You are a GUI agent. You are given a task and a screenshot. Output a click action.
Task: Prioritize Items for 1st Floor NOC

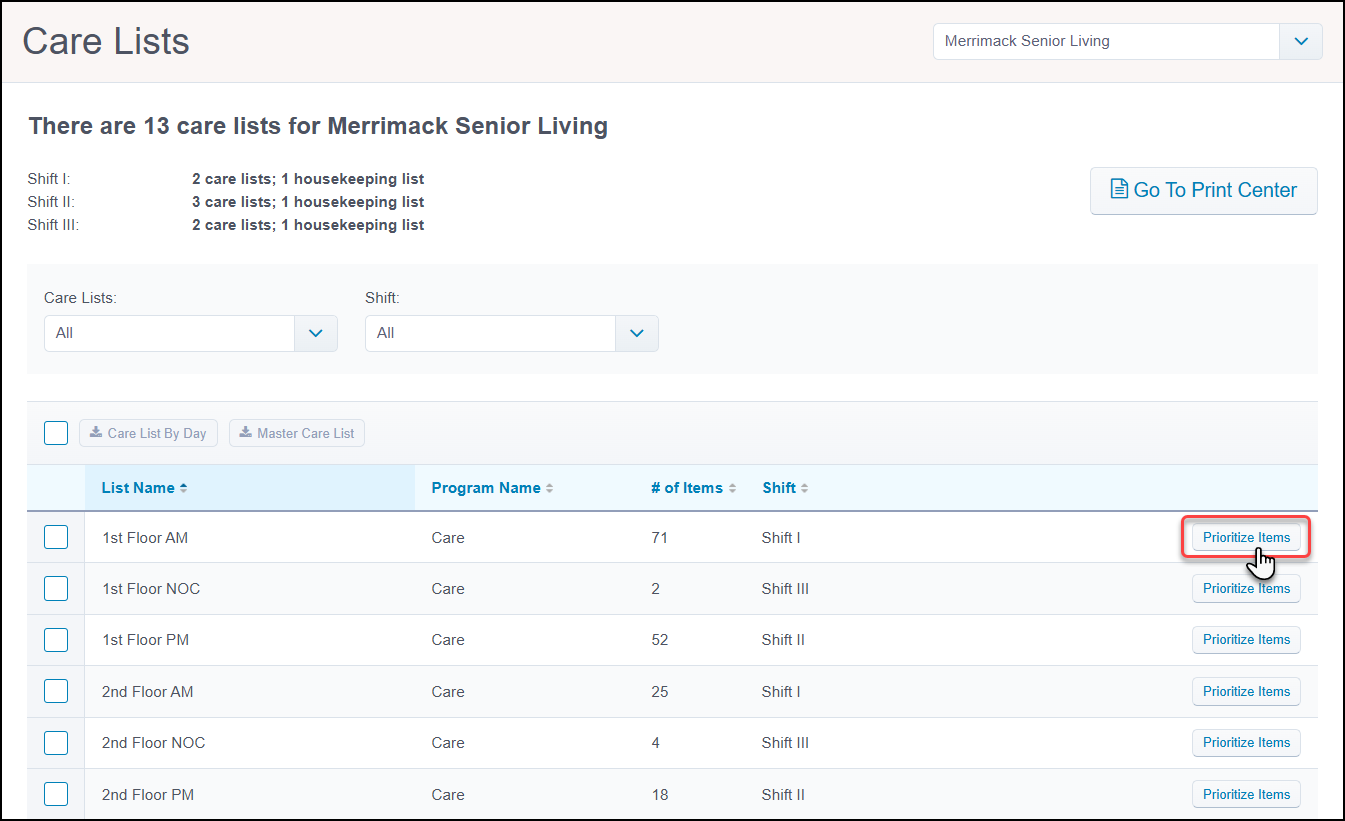1246,588
